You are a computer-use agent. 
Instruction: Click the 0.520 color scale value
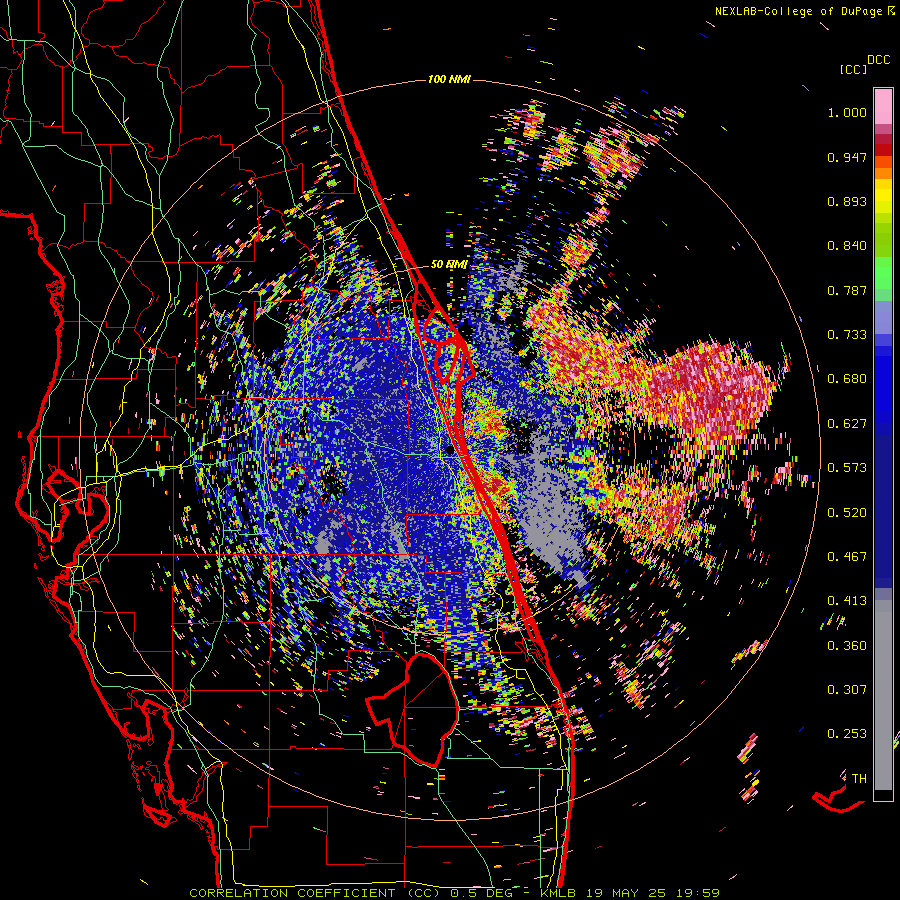[847, 513]
